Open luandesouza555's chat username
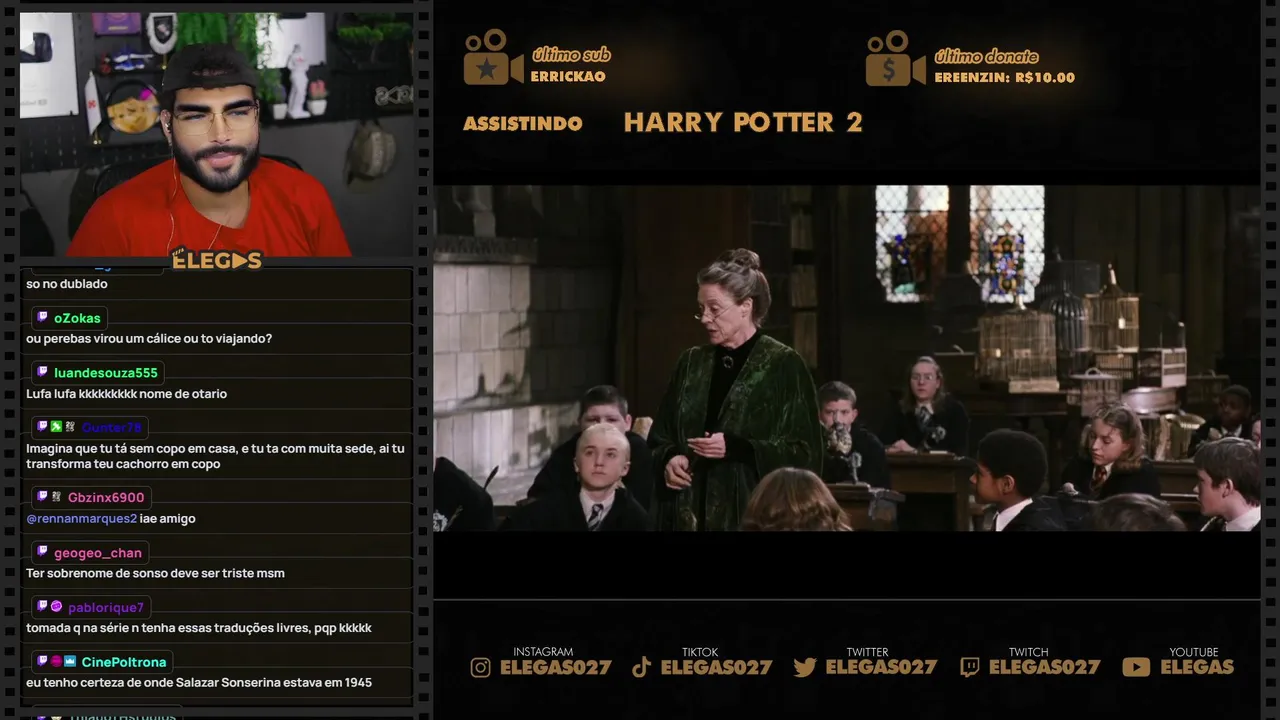The width and height of the screenshot is (1280, 720). (x=106, y=373)
